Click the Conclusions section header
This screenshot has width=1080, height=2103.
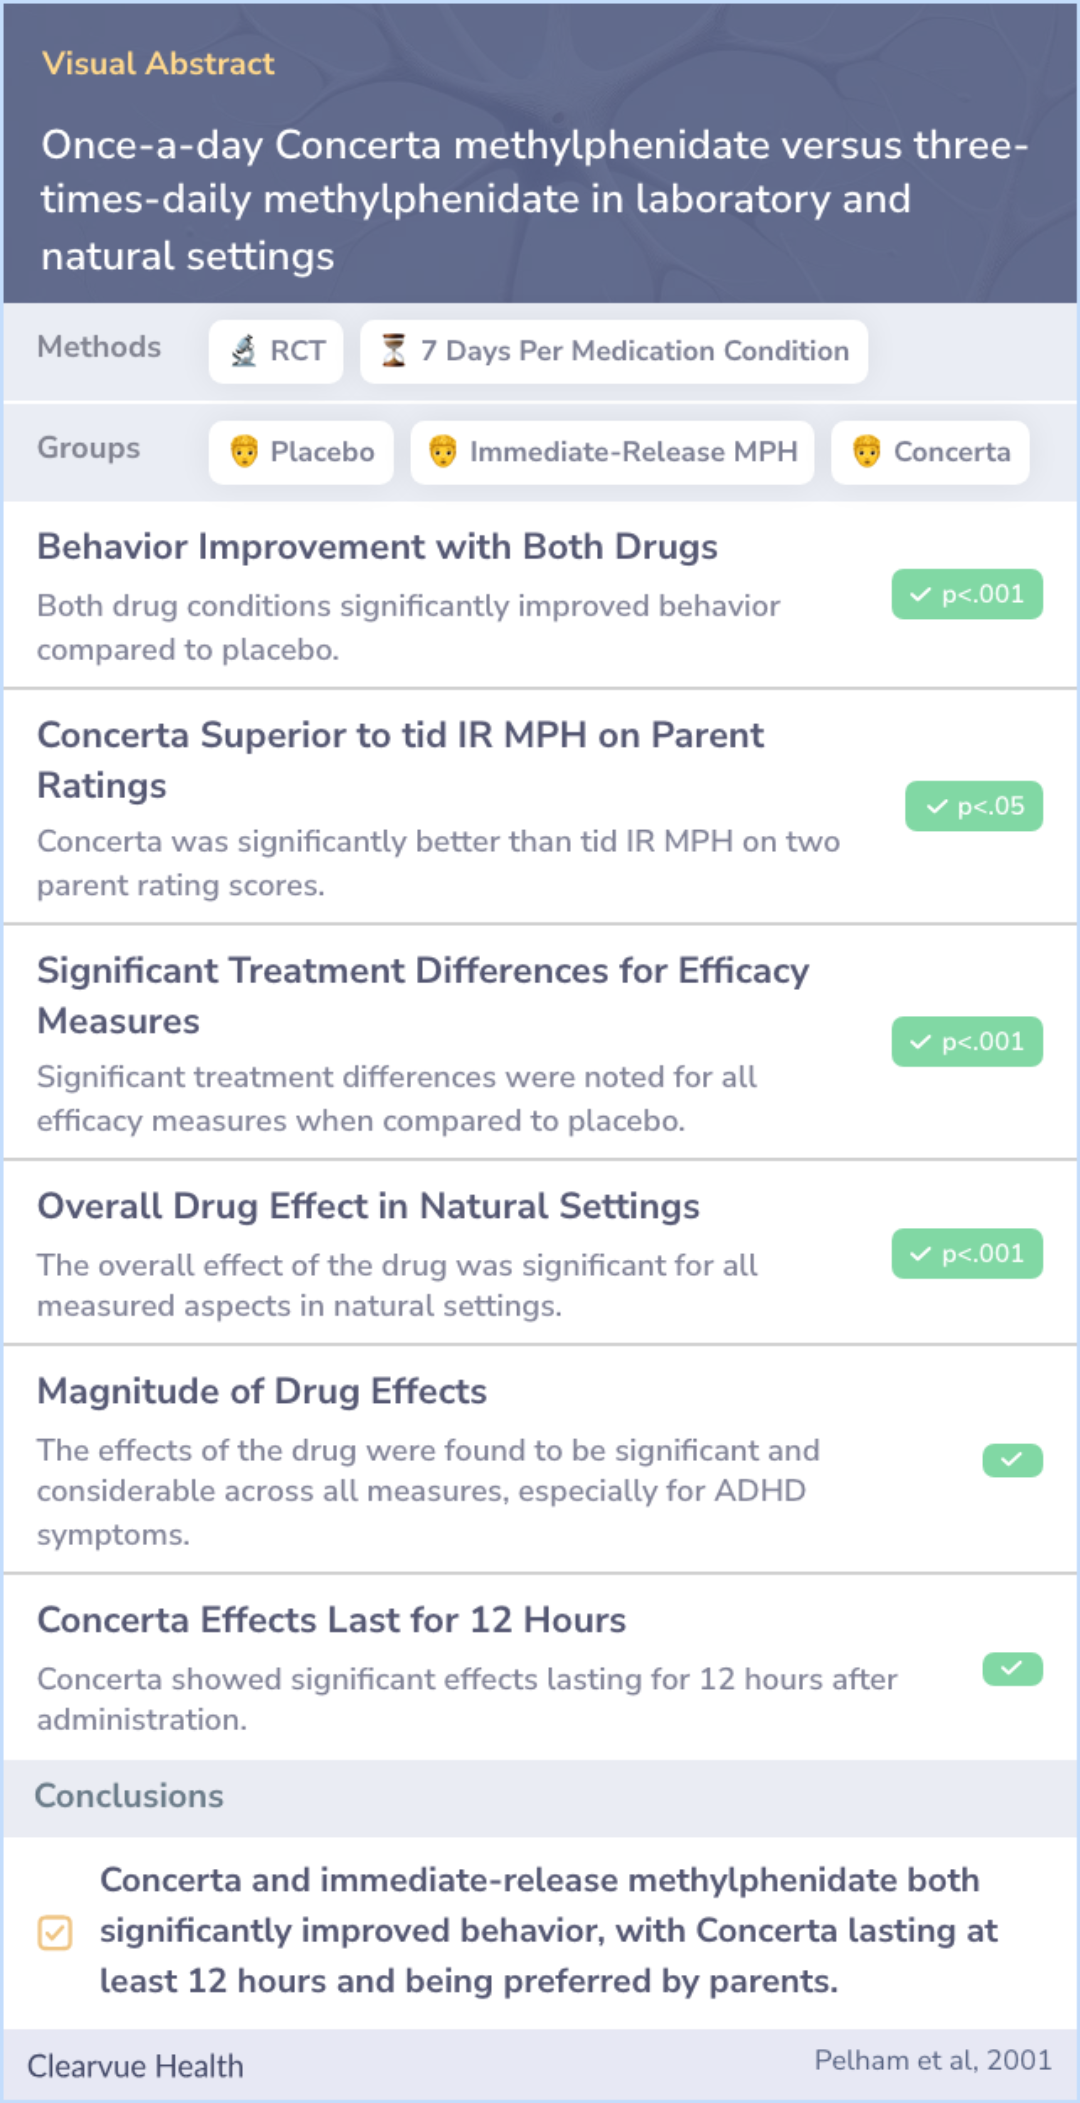[129, 1796]
